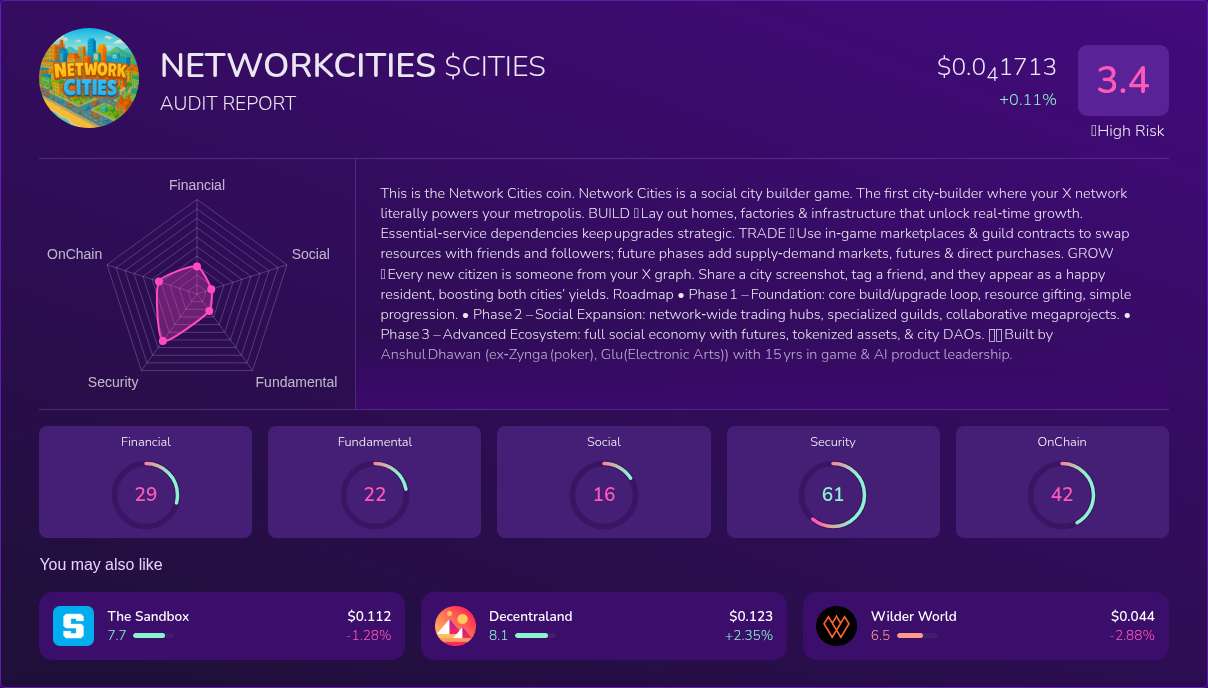Switch to the Audit Report tab
1208x688 pixels.
[228, 103]
